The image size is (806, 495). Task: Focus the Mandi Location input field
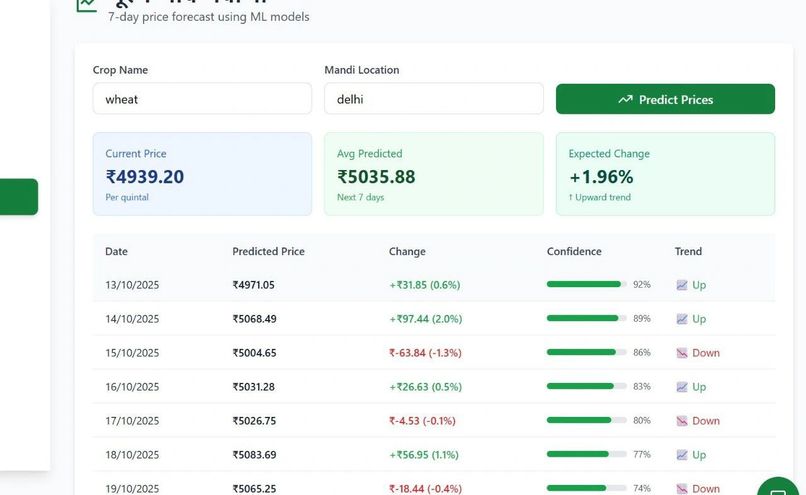[433, 99]
